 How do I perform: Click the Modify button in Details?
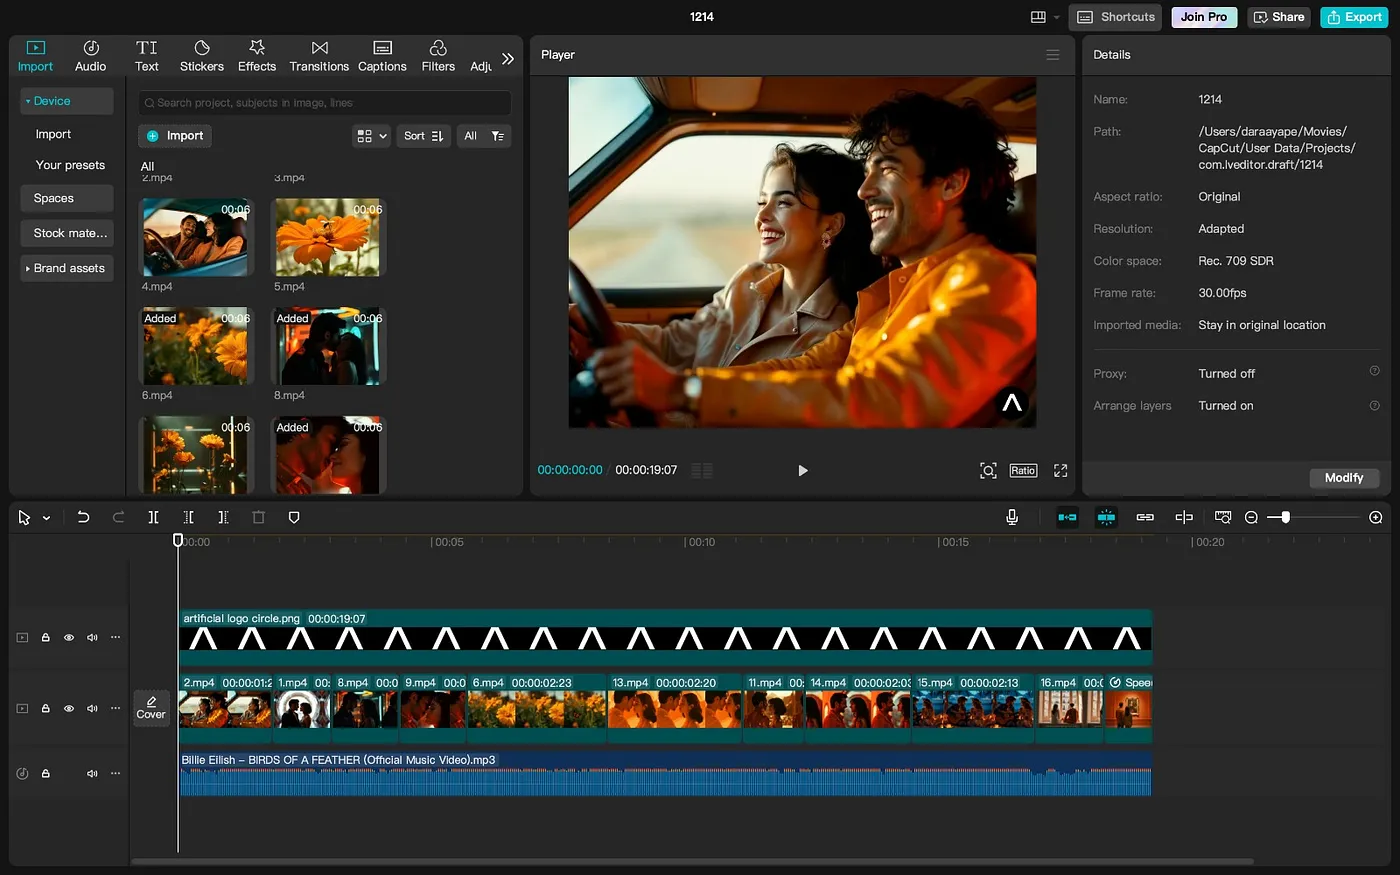click(1344, 478)
